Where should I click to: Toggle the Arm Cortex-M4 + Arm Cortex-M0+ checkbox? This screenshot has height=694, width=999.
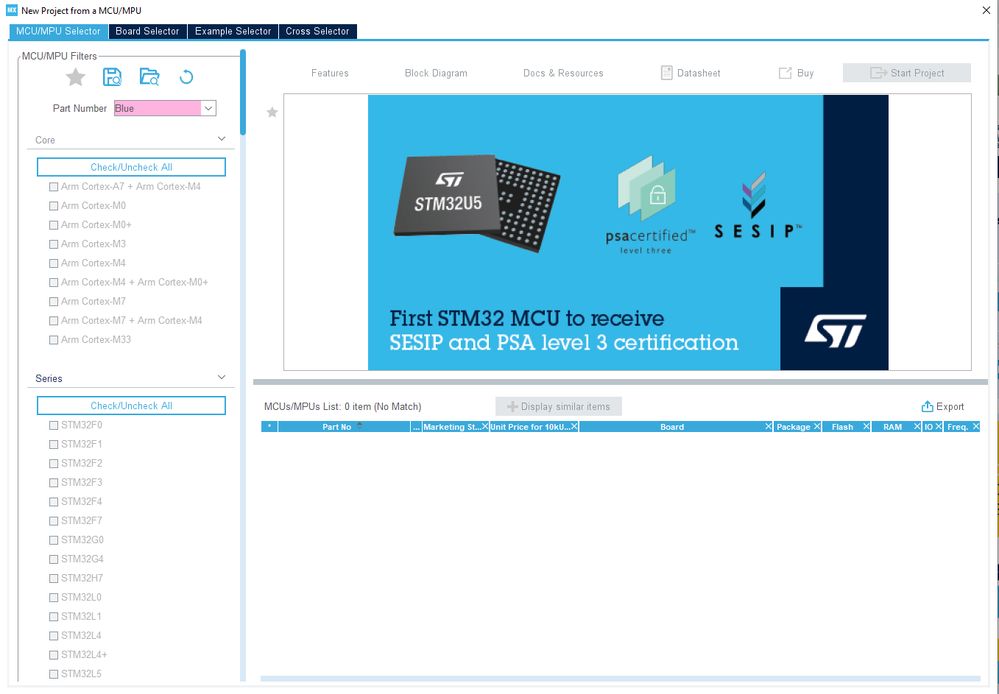click(54, 282)
